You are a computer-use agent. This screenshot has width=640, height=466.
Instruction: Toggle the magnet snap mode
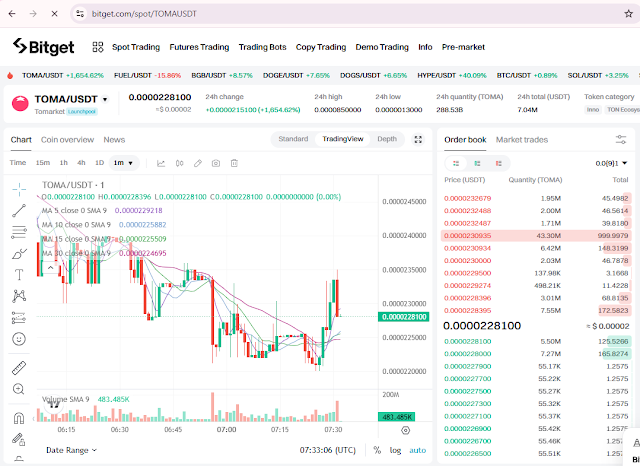pos(19,418)
